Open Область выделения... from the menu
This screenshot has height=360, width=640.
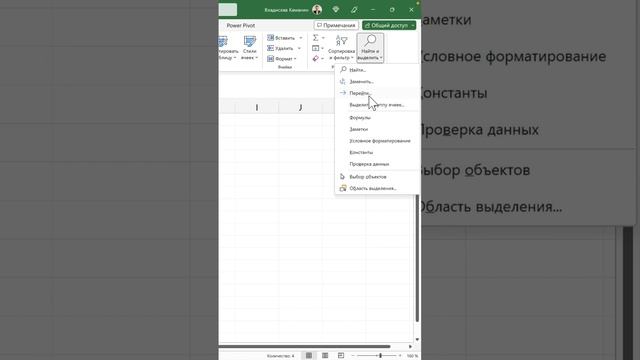[x=378, y=188]
